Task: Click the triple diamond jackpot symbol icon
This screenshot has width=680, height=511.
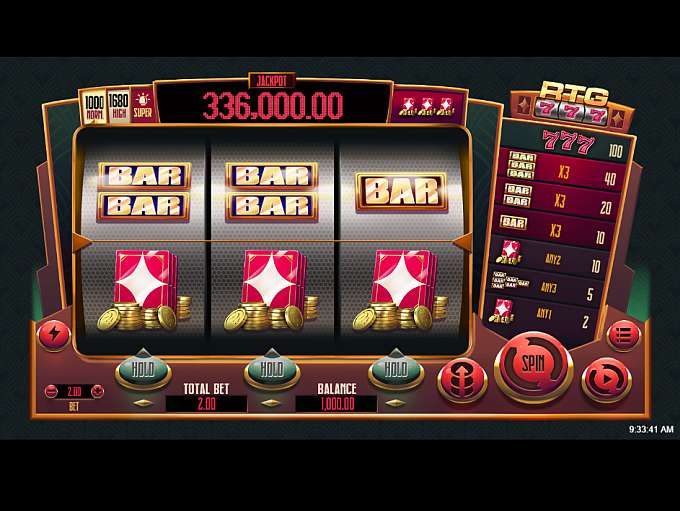Action: [x=427, y=107]
